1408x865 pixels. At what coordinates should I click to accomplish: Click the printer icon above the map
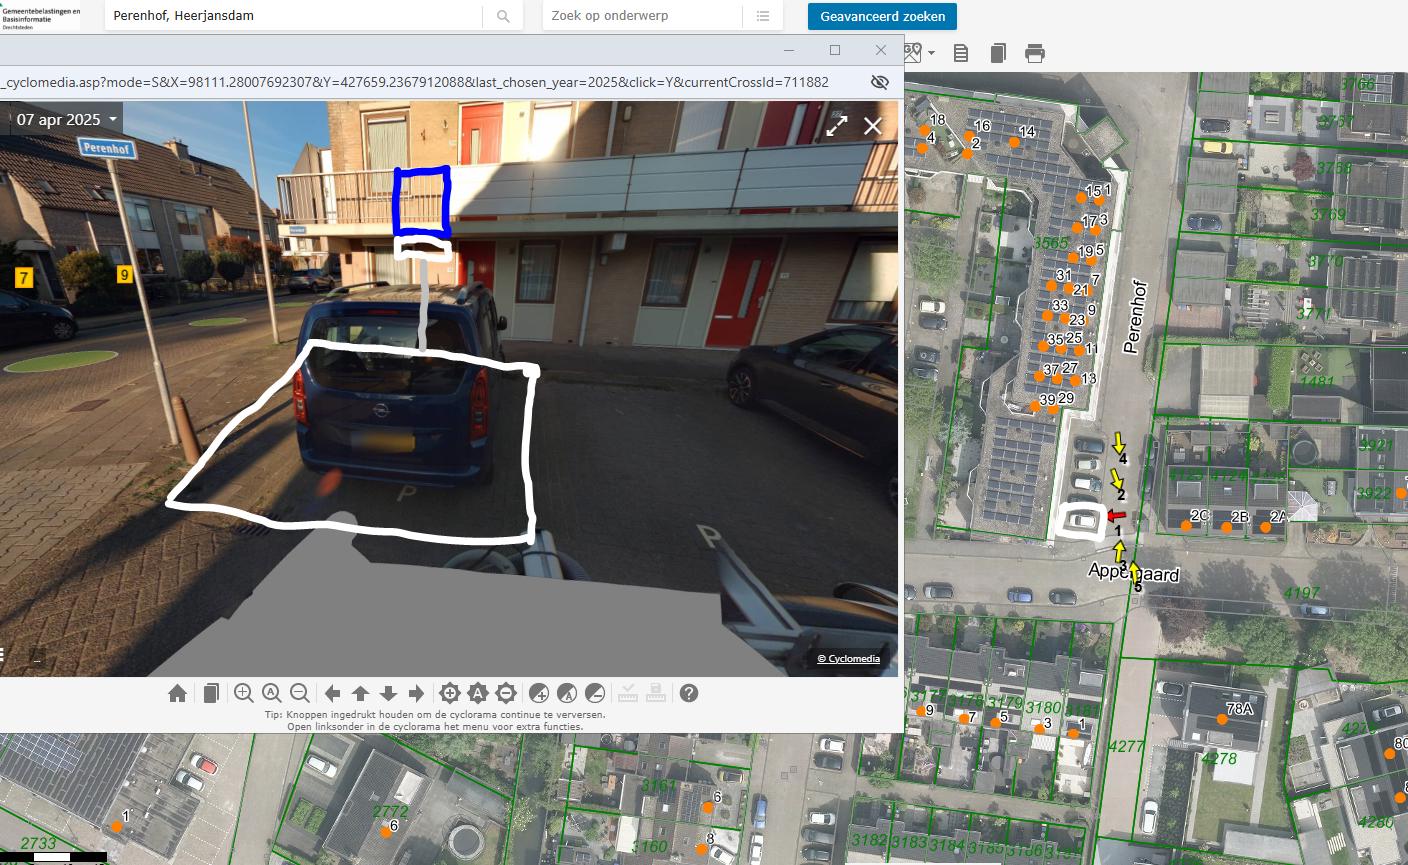coord(1035,54)
